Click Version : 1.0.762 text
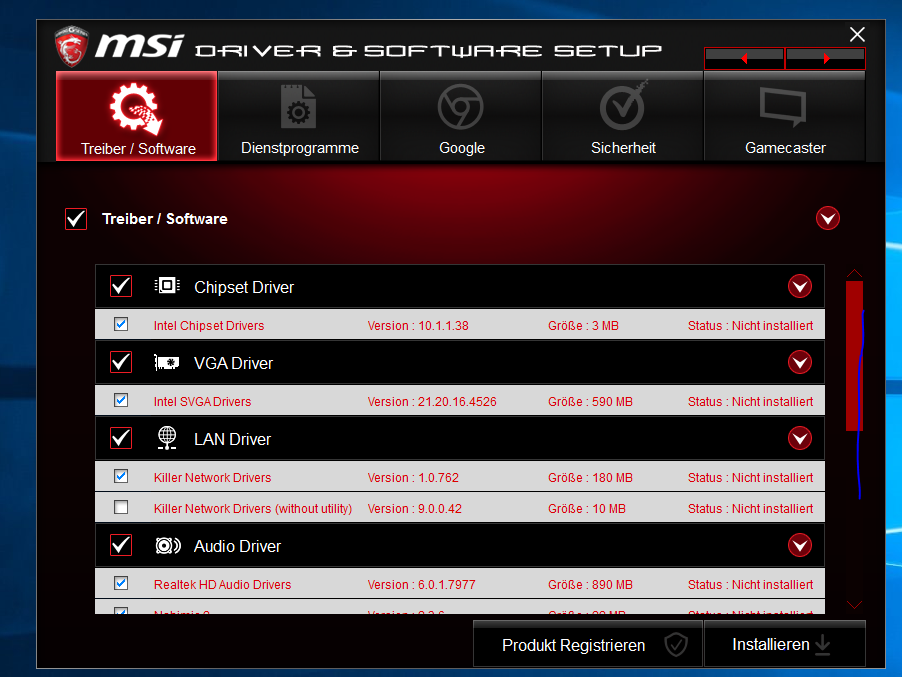Viewport: 902px width, 677px height. [x=413, y=477]
